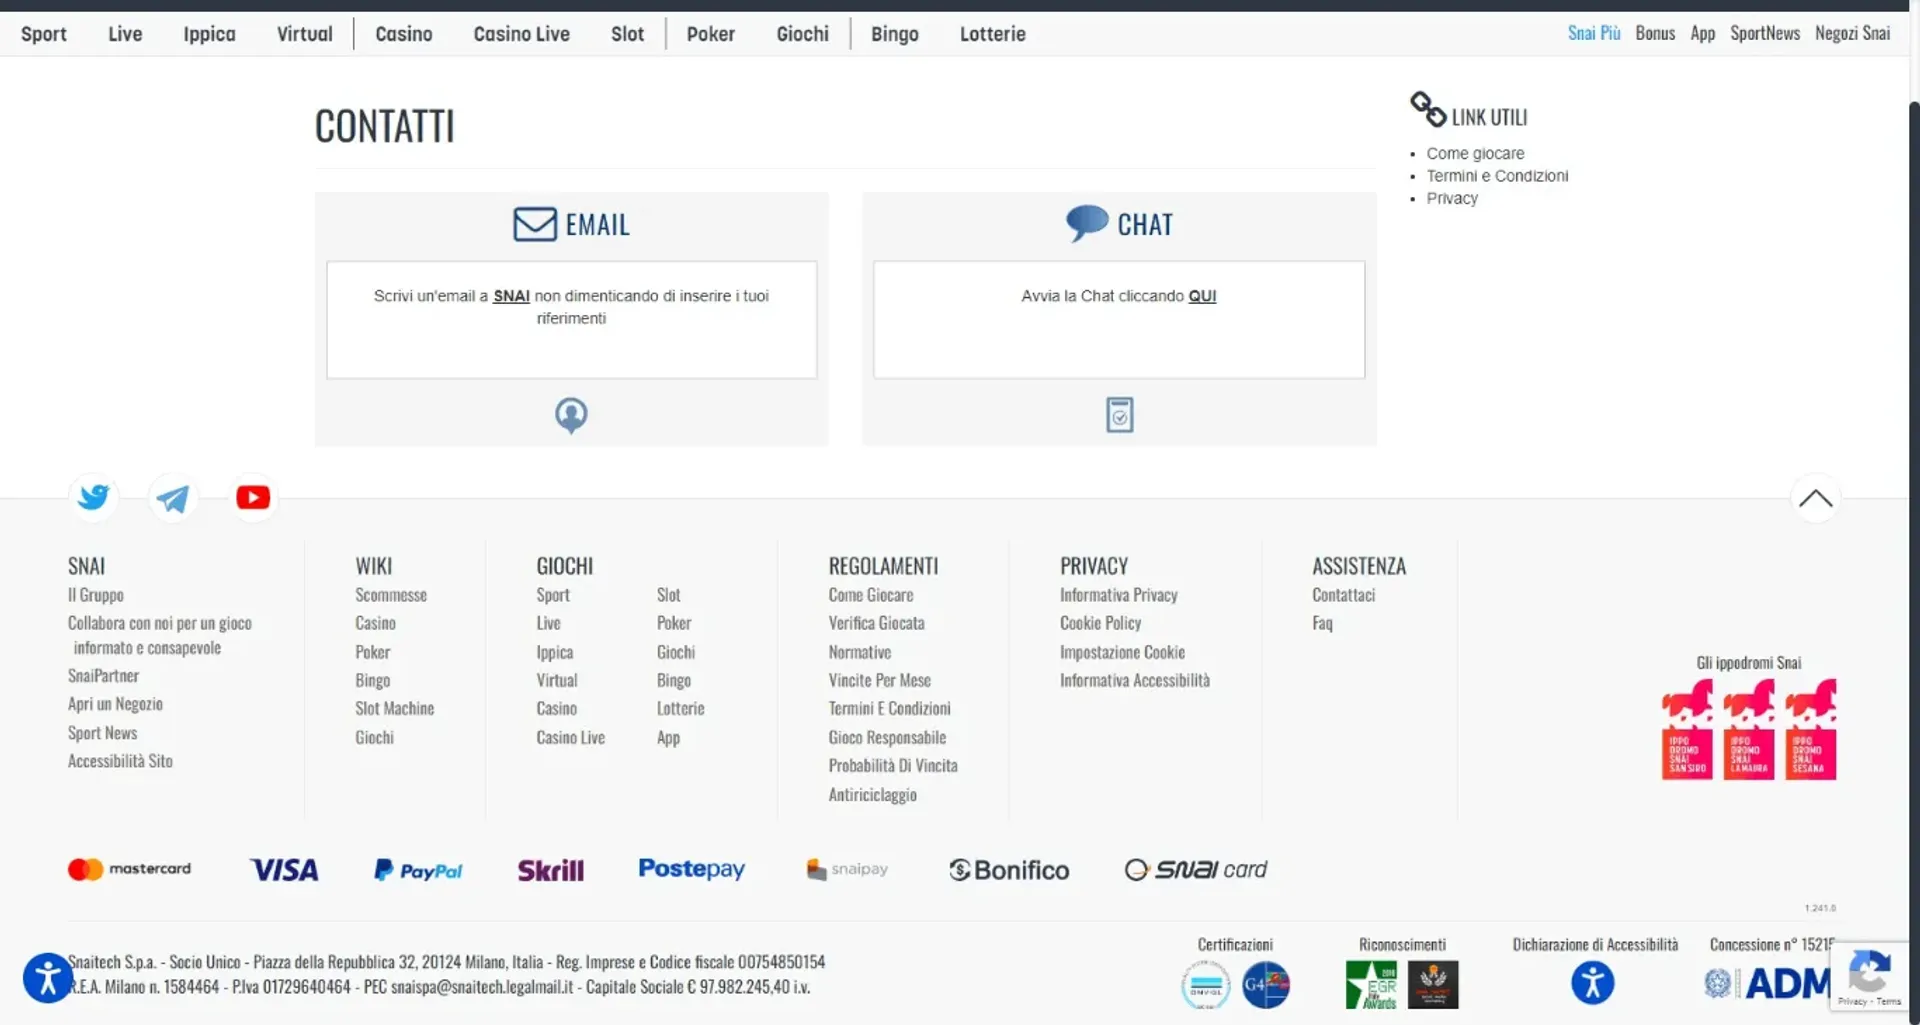Open Contattaci under Assistenza

(x=1343, y=595)
